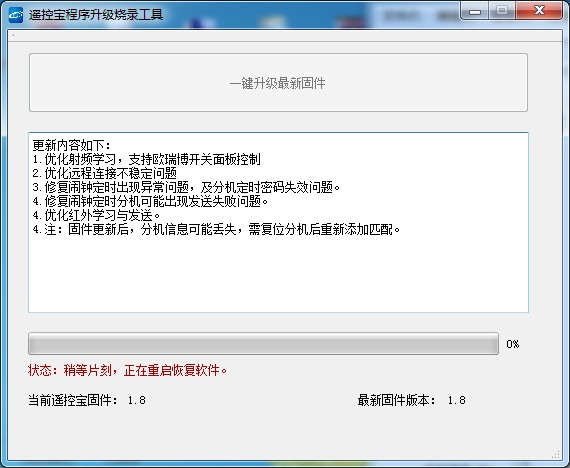Close the 遥控宝程序升级烧录工具 window
Image resolution: width=570 pixels, height=468 pixels.
click(539, 11)
